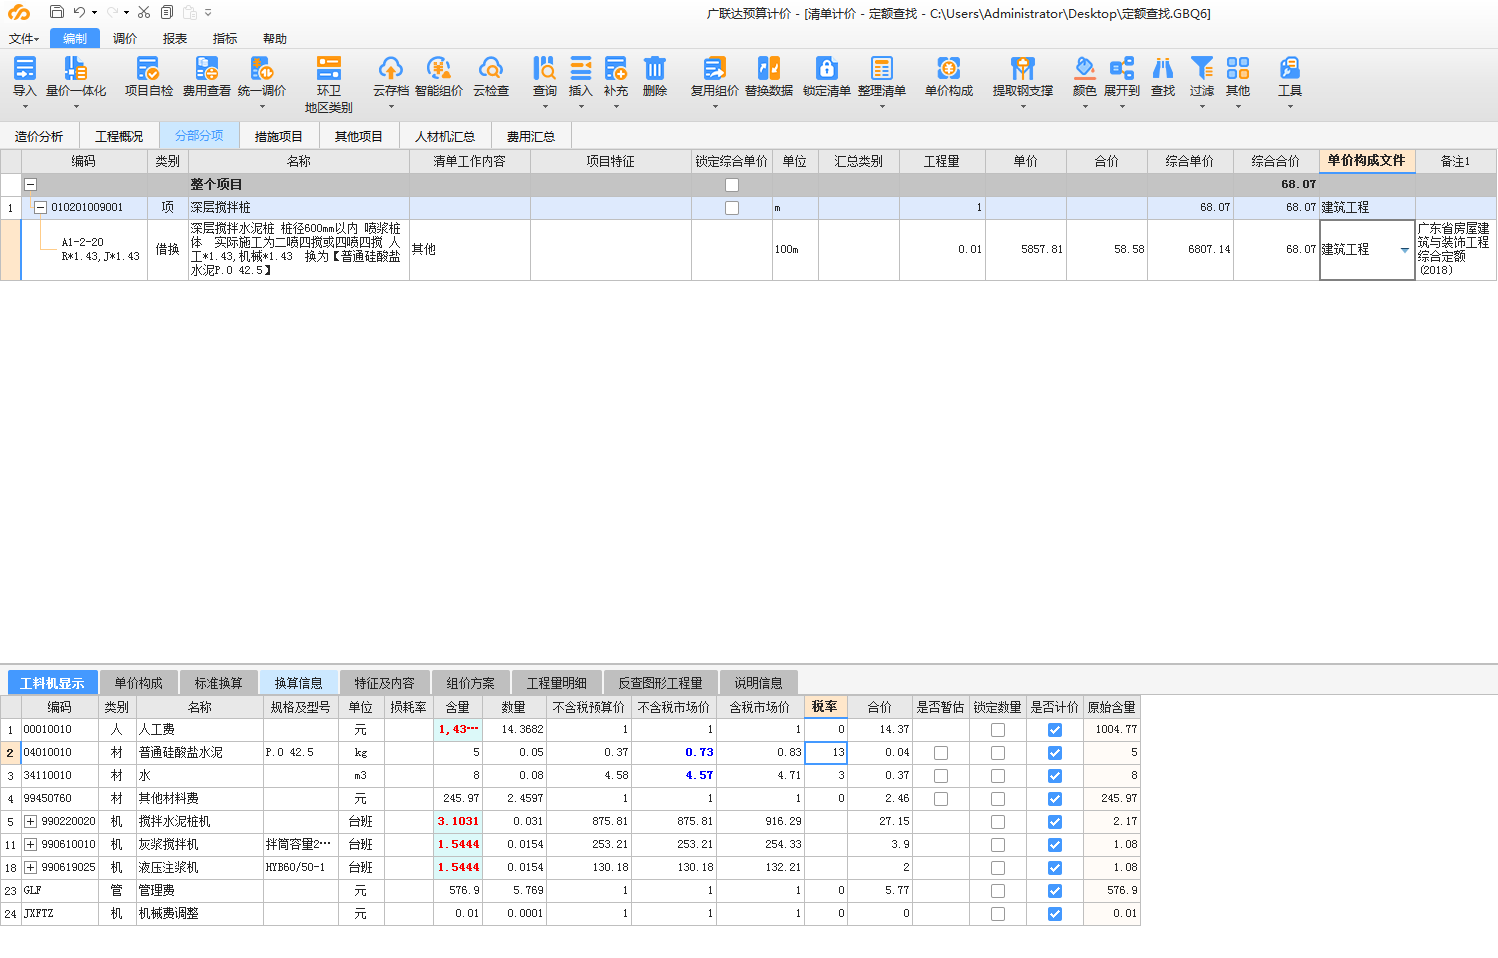Open the 报表 ribbon tab
The image size is (1498, 958).
175,39
